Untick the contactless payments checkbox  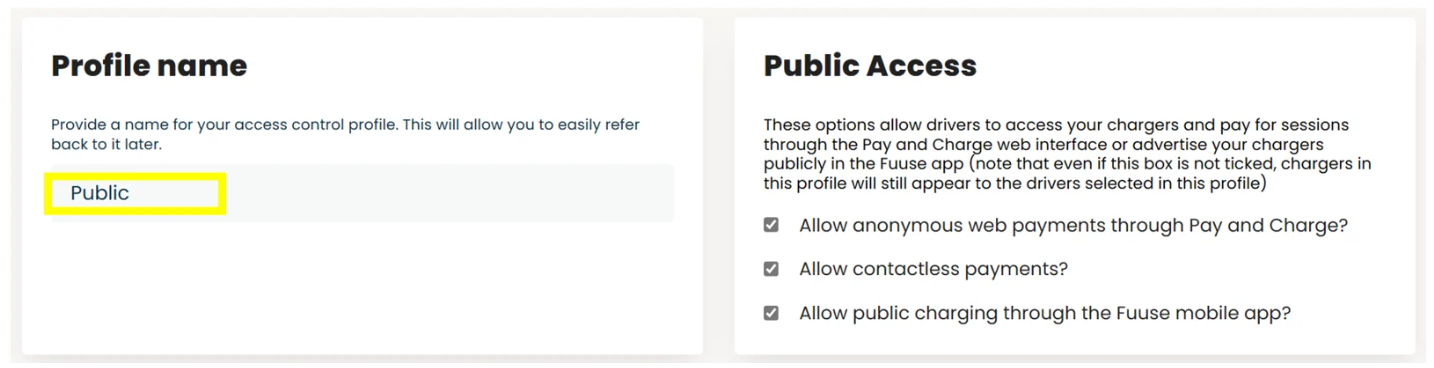[771, 269]
